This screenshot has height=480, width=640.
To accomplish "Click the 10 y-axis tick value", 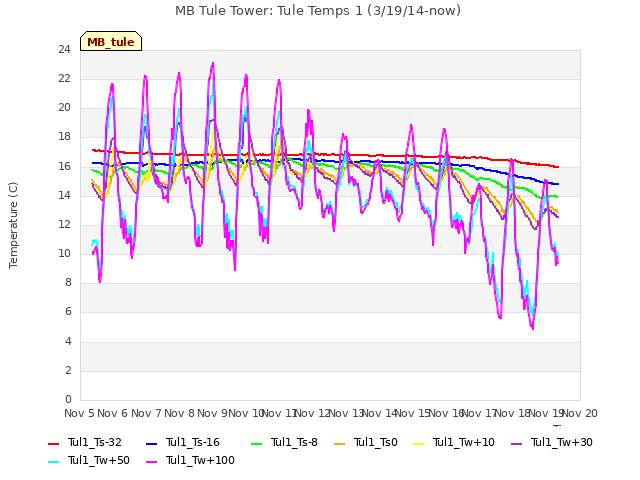I will pos(64,253).
